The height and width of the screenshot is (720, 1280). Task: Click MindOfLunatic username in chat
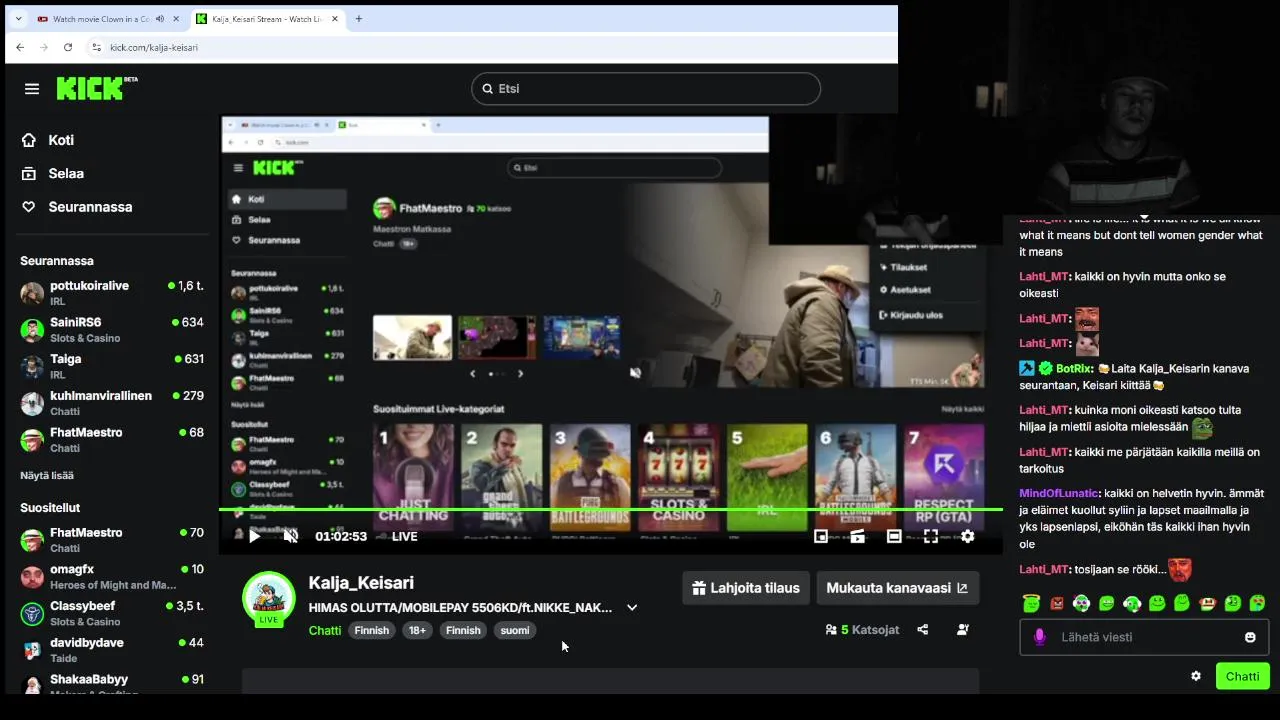click(x=1058, y=493)
